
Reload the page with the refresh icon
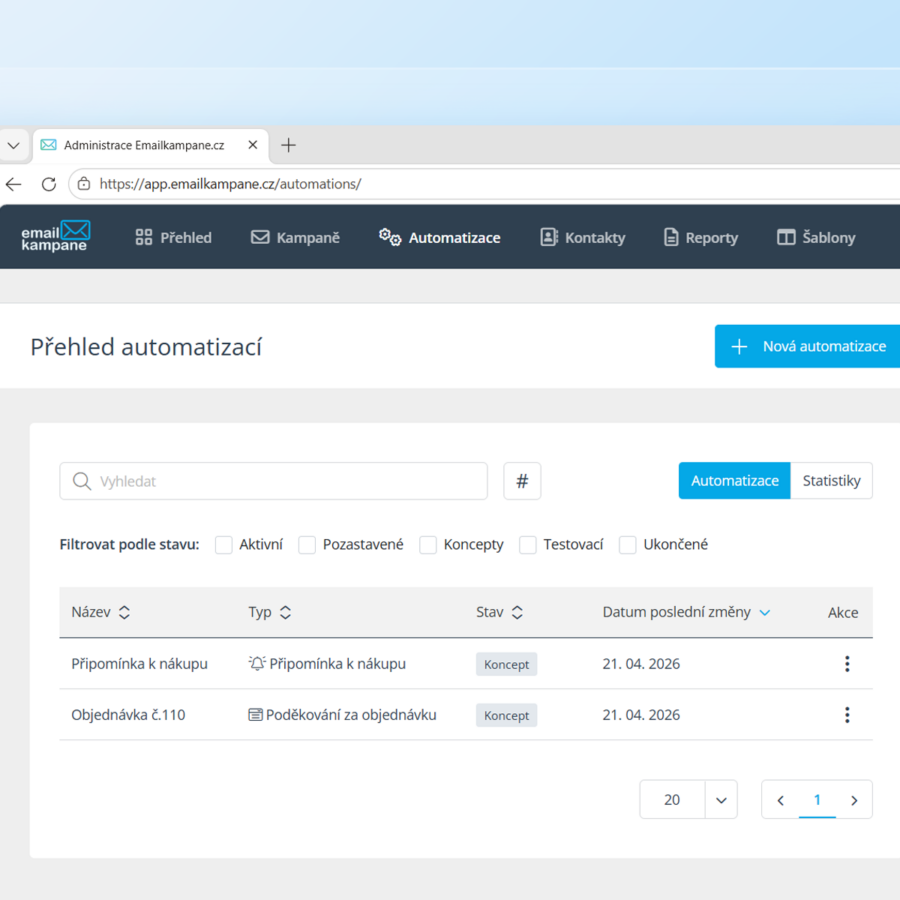48,184
